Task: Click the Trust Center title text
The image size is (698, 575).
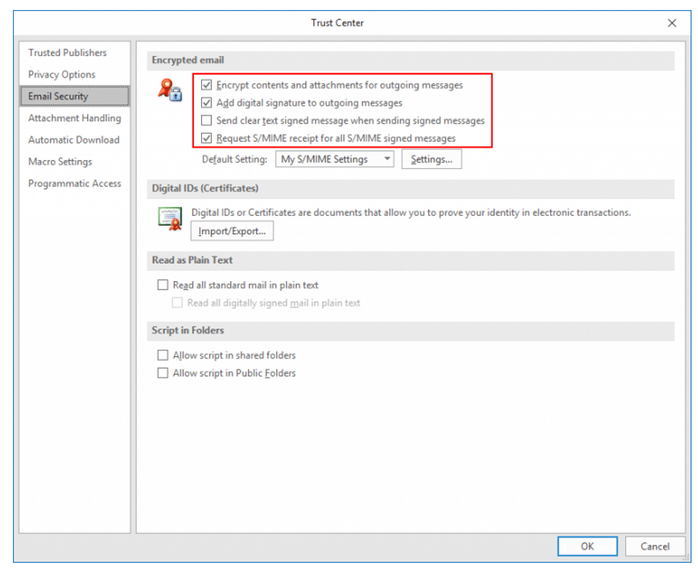Action: point(337,23)
